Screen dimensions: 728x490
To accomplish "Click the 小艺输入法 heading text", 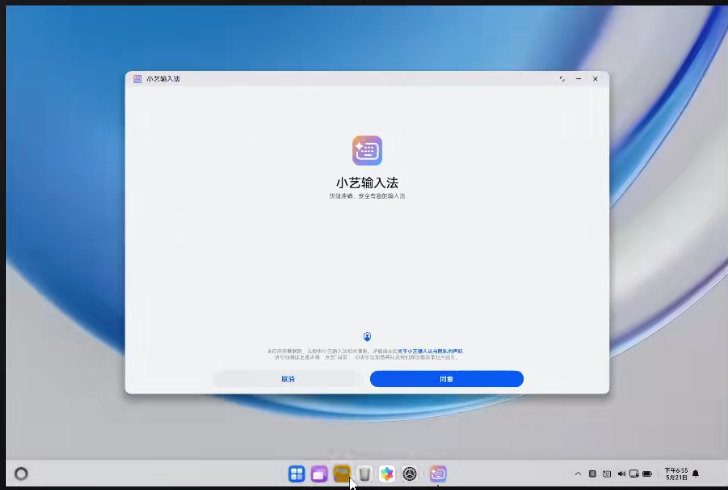I will [x=367, y=183].
